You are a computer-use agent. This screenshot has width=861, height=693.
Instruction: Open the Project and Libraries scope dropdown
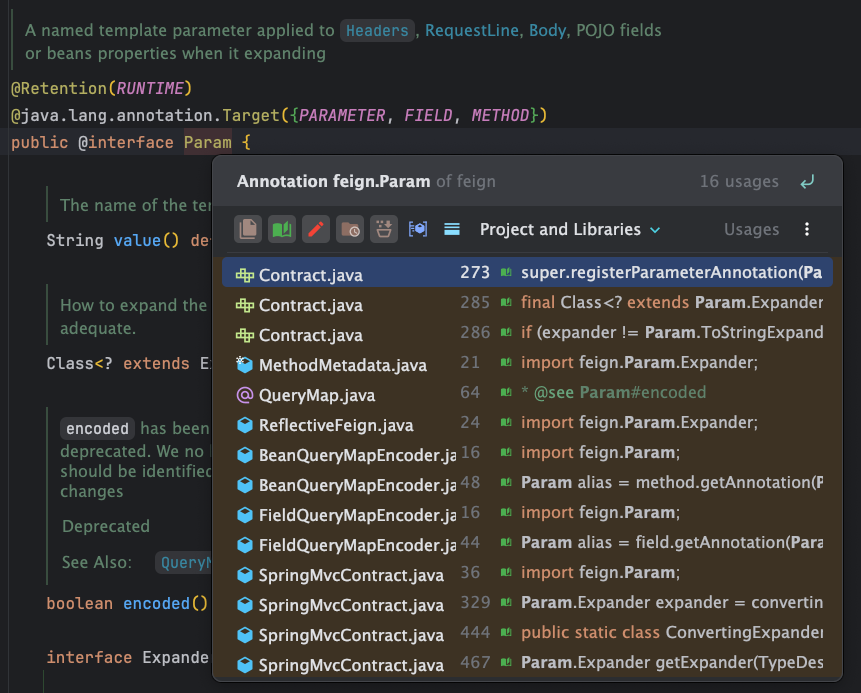(x=569, y=229)
